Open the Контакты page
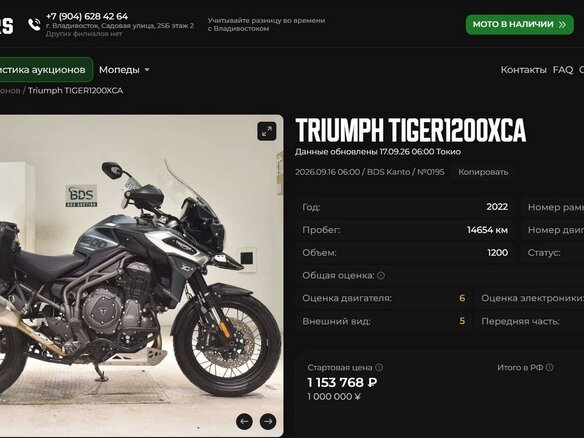 tap(523, 70)
